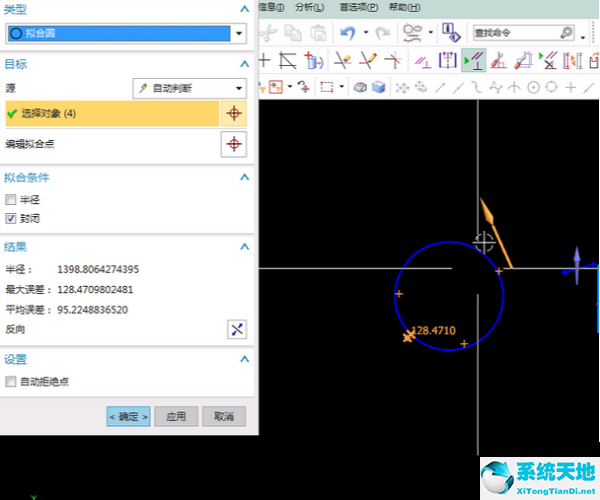Click the 应用 apply button

(x=176, y=416)
